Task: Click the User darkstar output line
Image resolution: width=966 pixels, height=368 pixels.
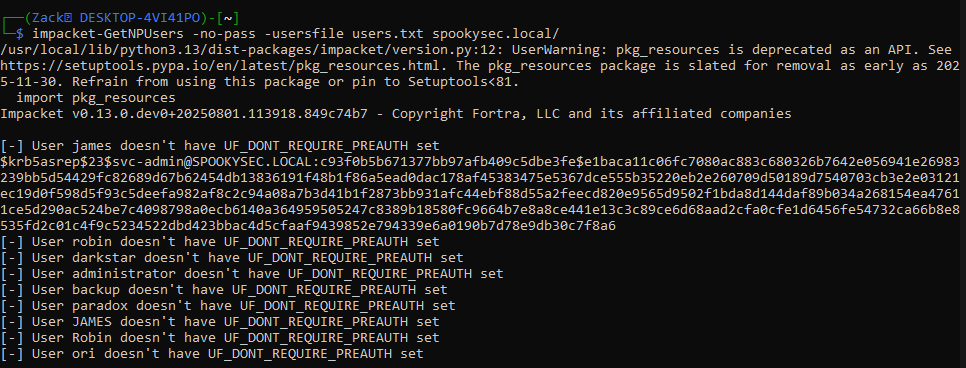Action: 232,258
